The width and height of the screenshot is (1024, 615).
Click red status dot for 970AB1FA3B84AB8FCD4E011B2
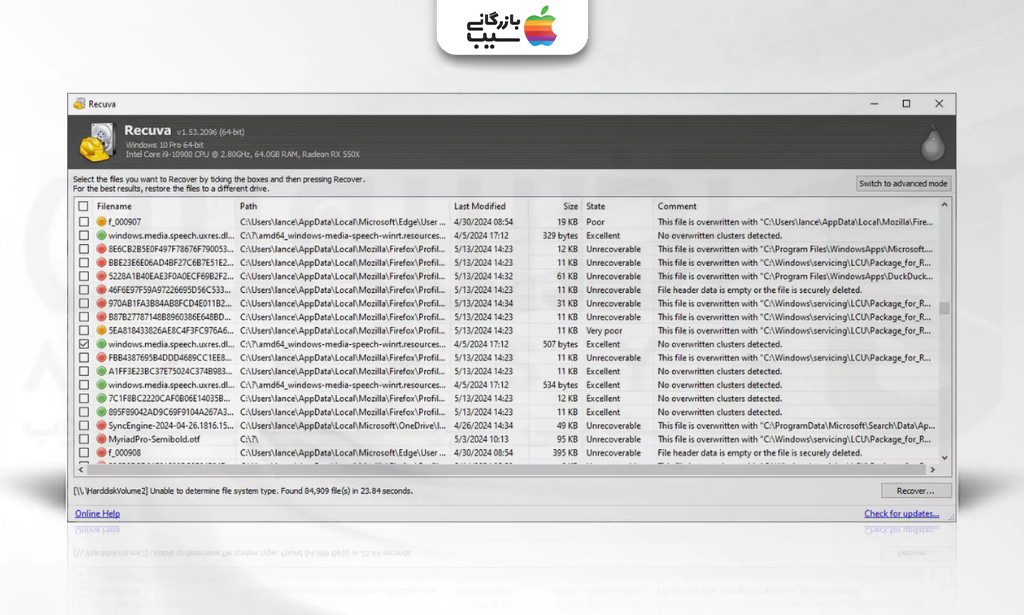click(101, 304)
